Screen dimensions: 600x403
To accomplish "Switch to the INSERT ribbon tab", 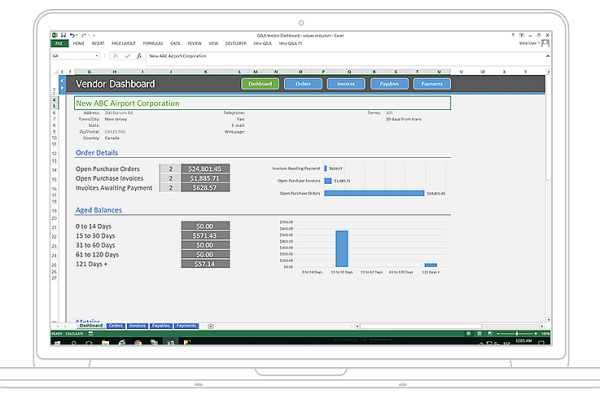I will click(x=98, y=44).
